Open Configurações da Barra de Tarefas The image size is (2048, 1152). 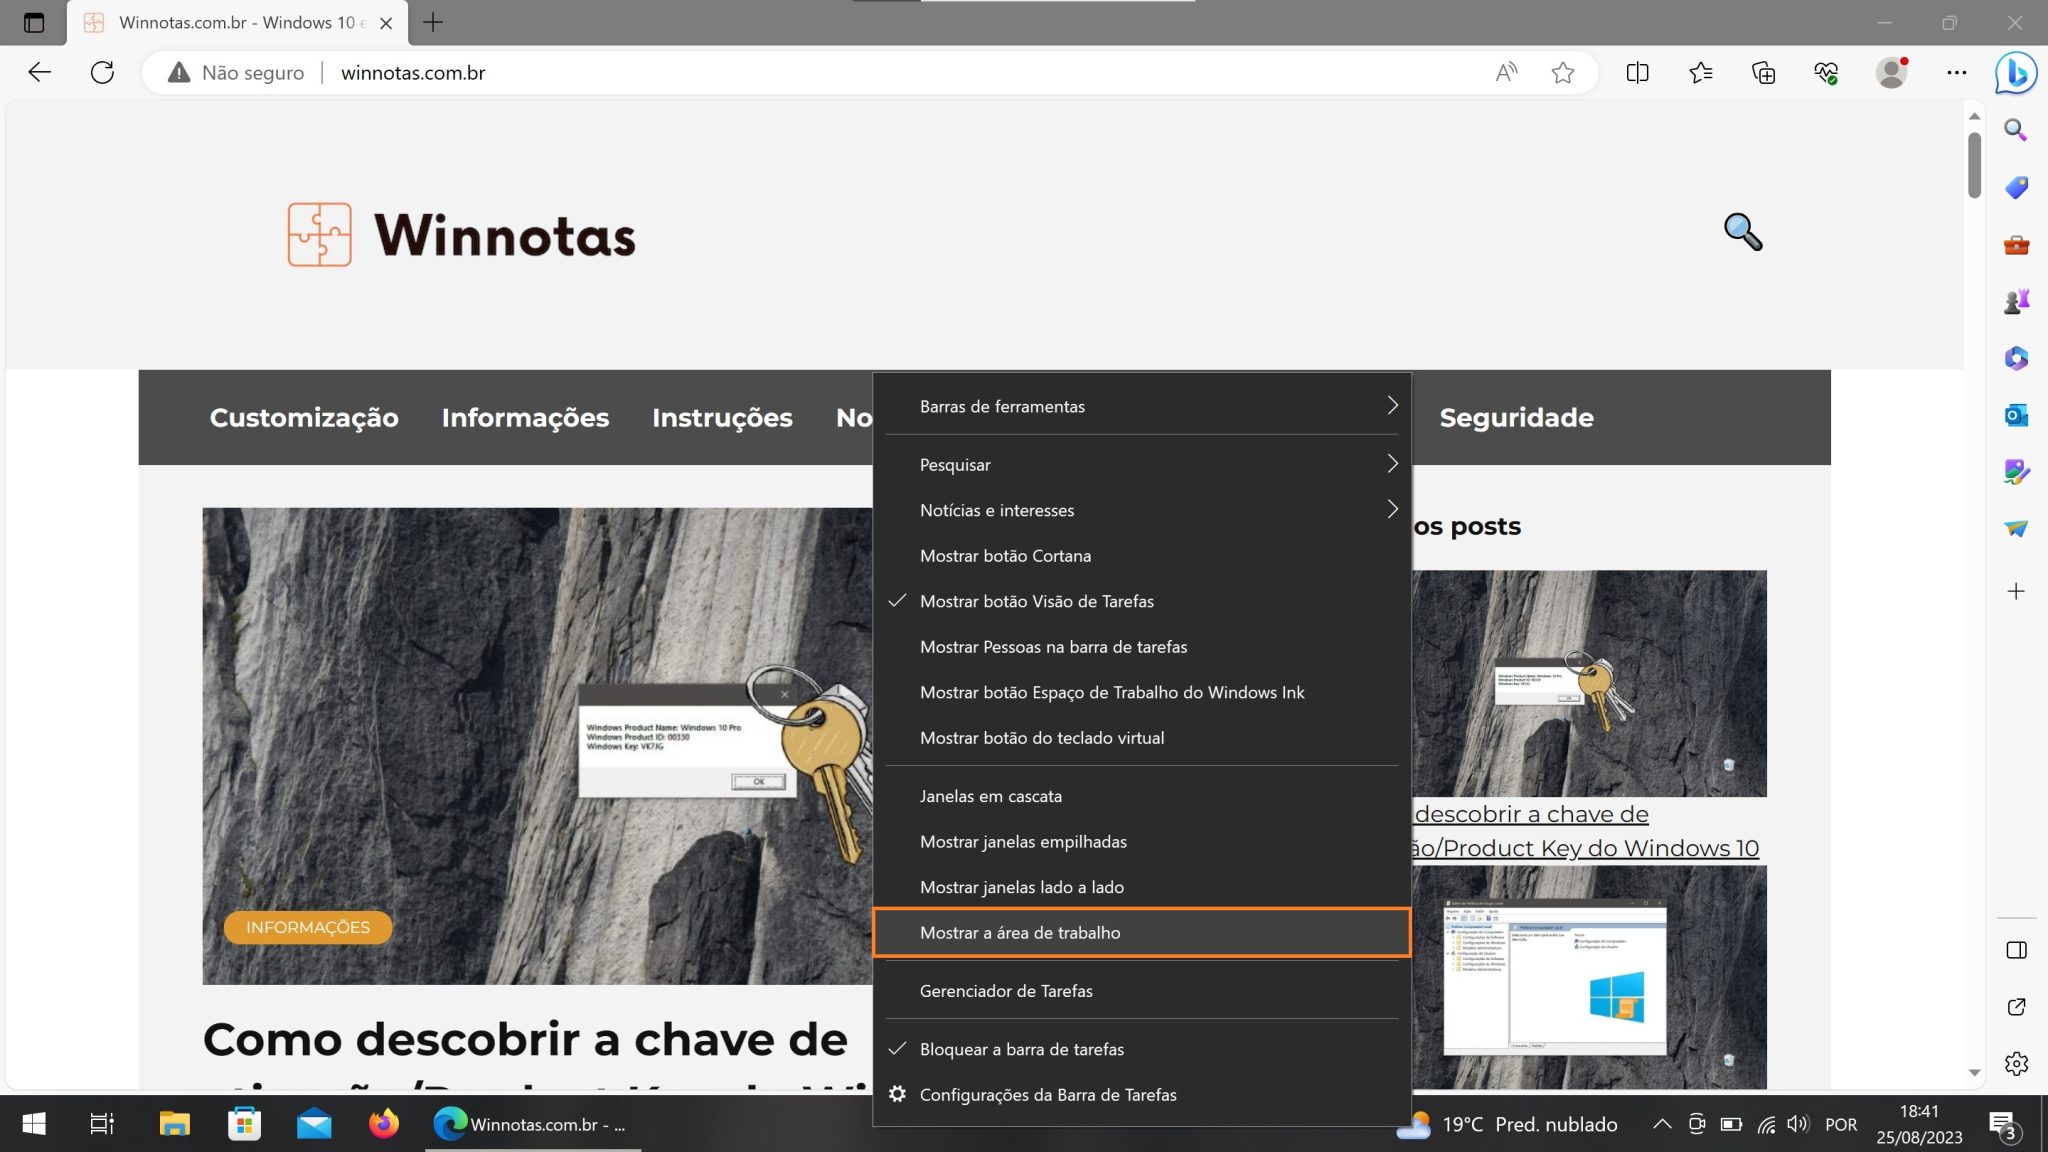[1049, 1094]
